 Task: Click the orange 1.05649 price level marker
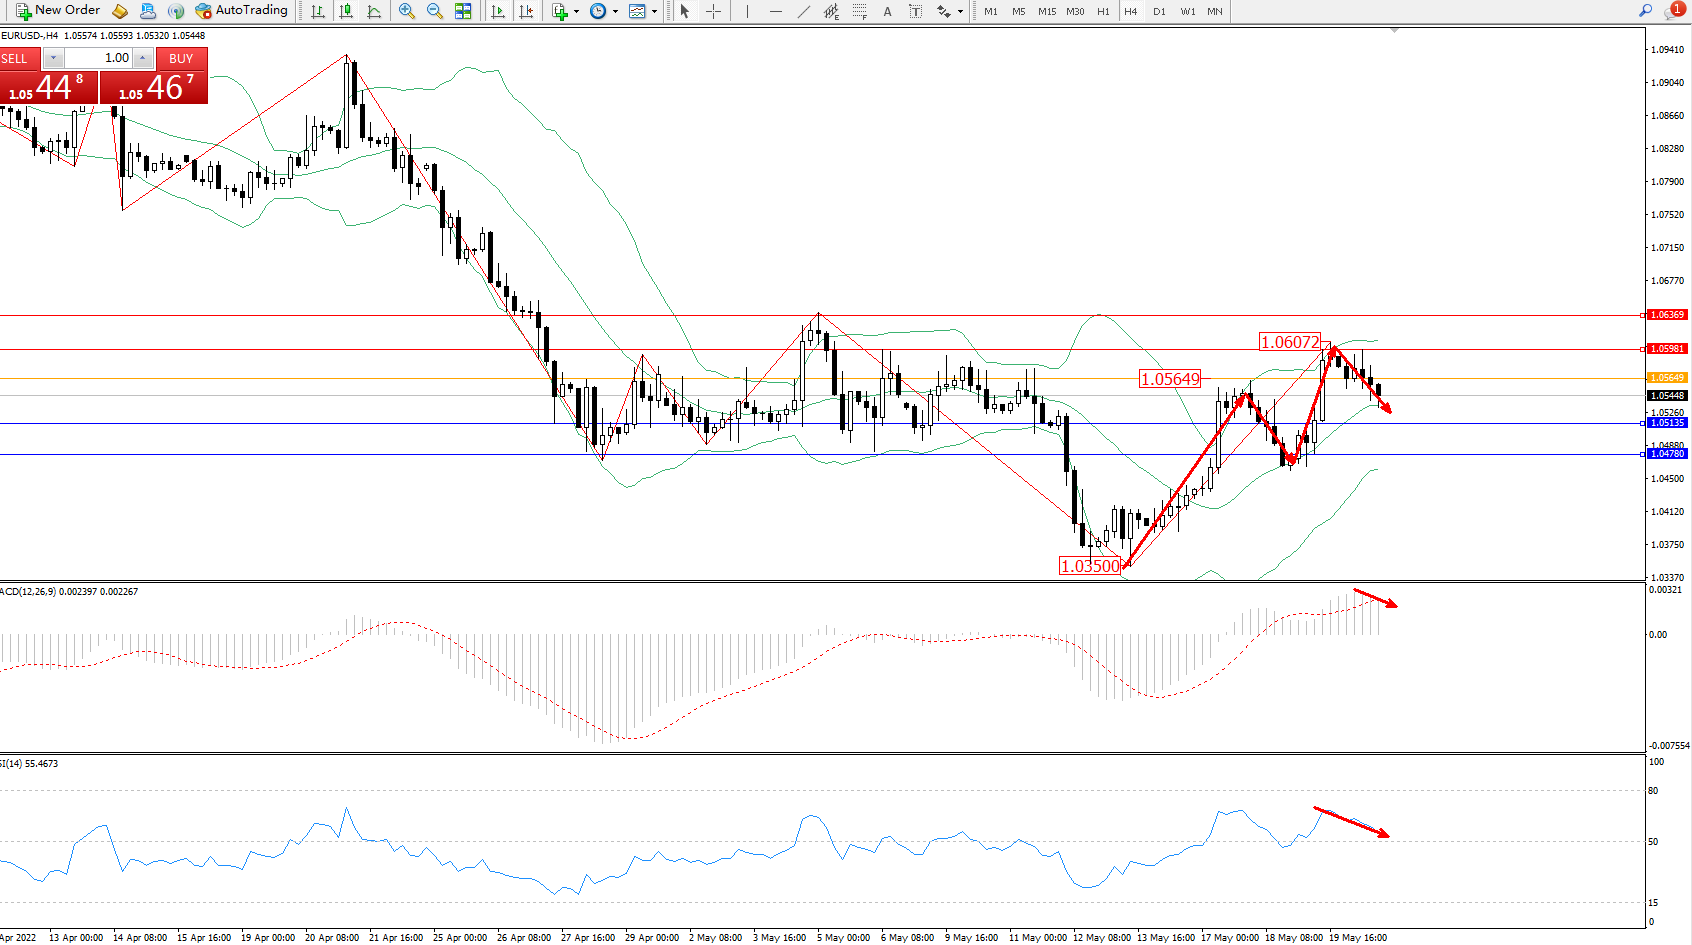coord(1666,378)
